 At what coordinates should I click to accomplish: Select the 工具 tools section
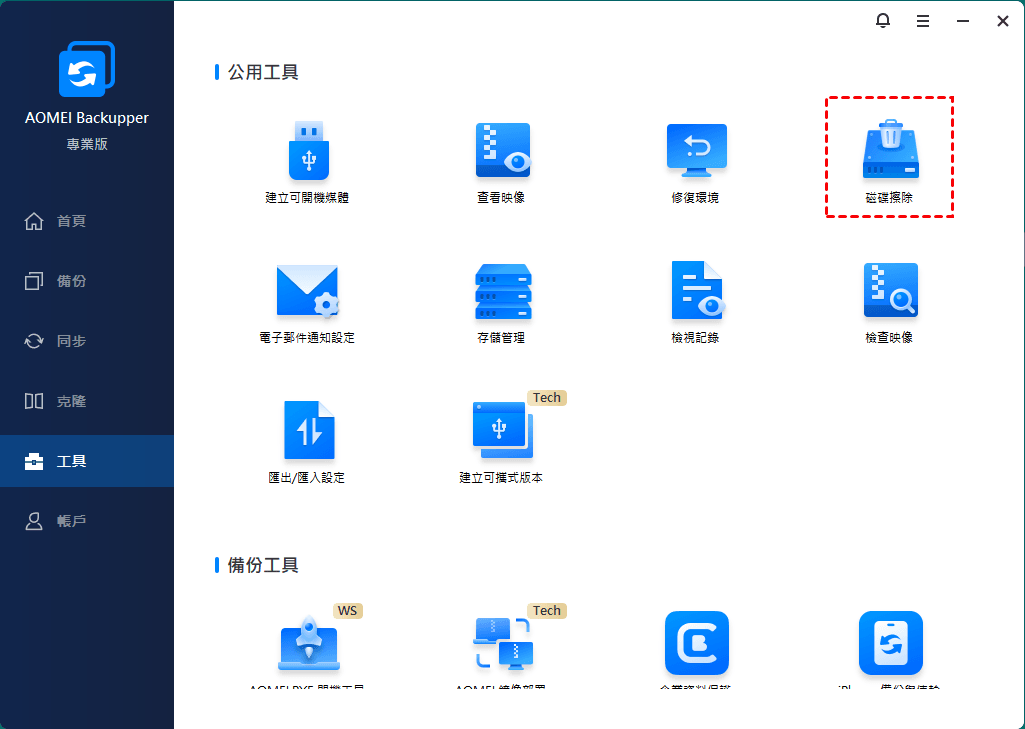(x=87, y=461)
